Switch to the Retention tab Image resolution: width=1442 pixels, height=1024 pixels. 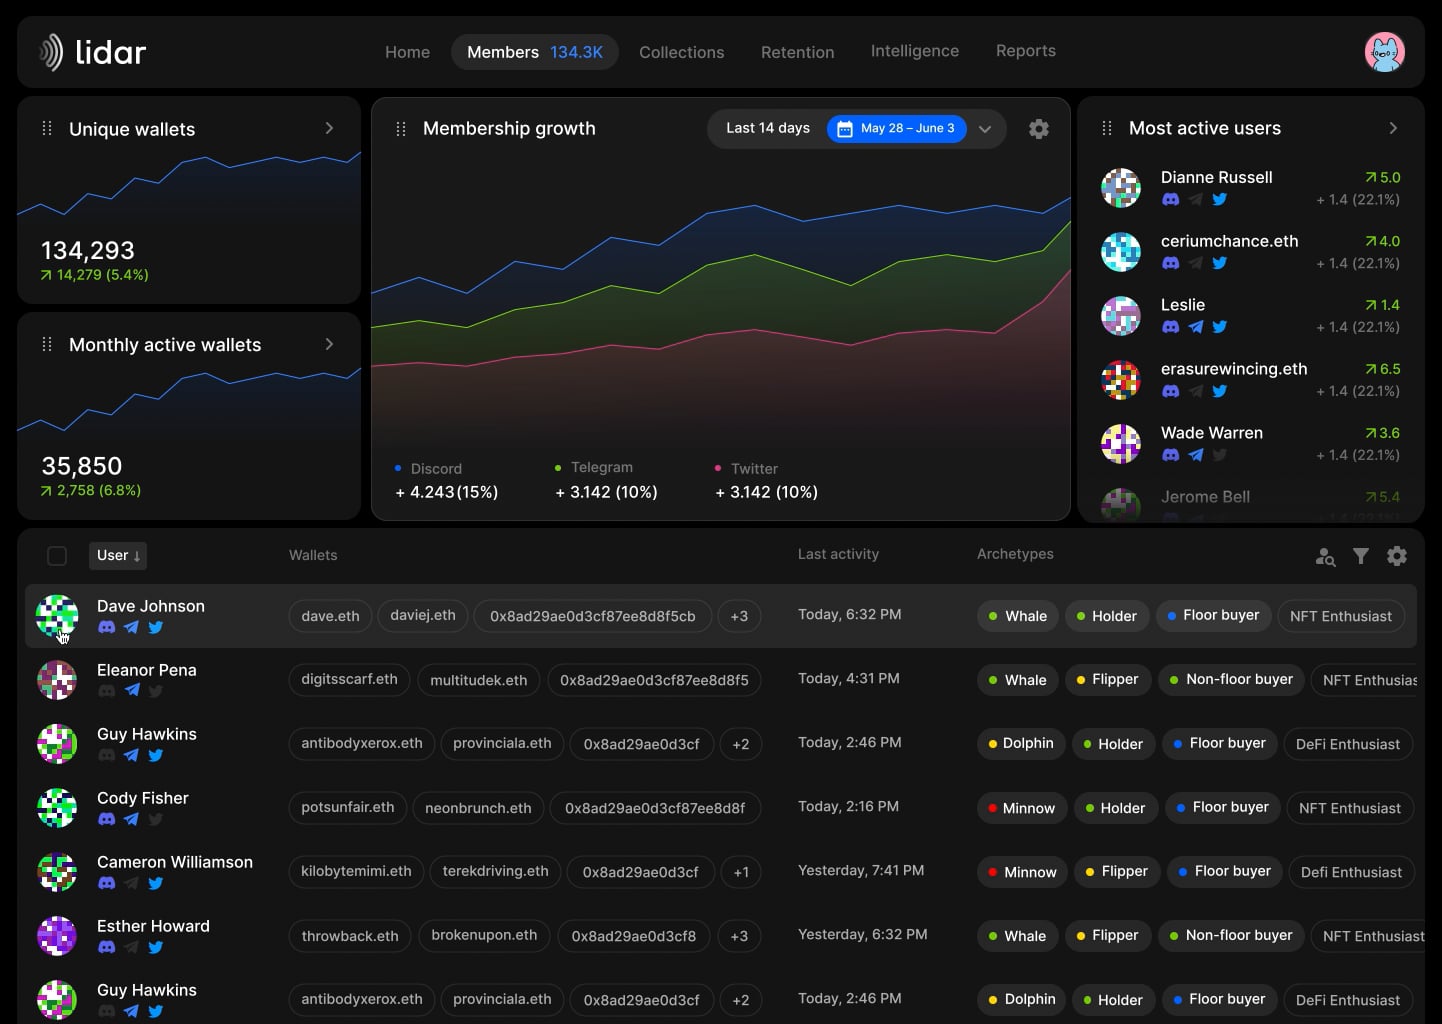tap(797, 52)
